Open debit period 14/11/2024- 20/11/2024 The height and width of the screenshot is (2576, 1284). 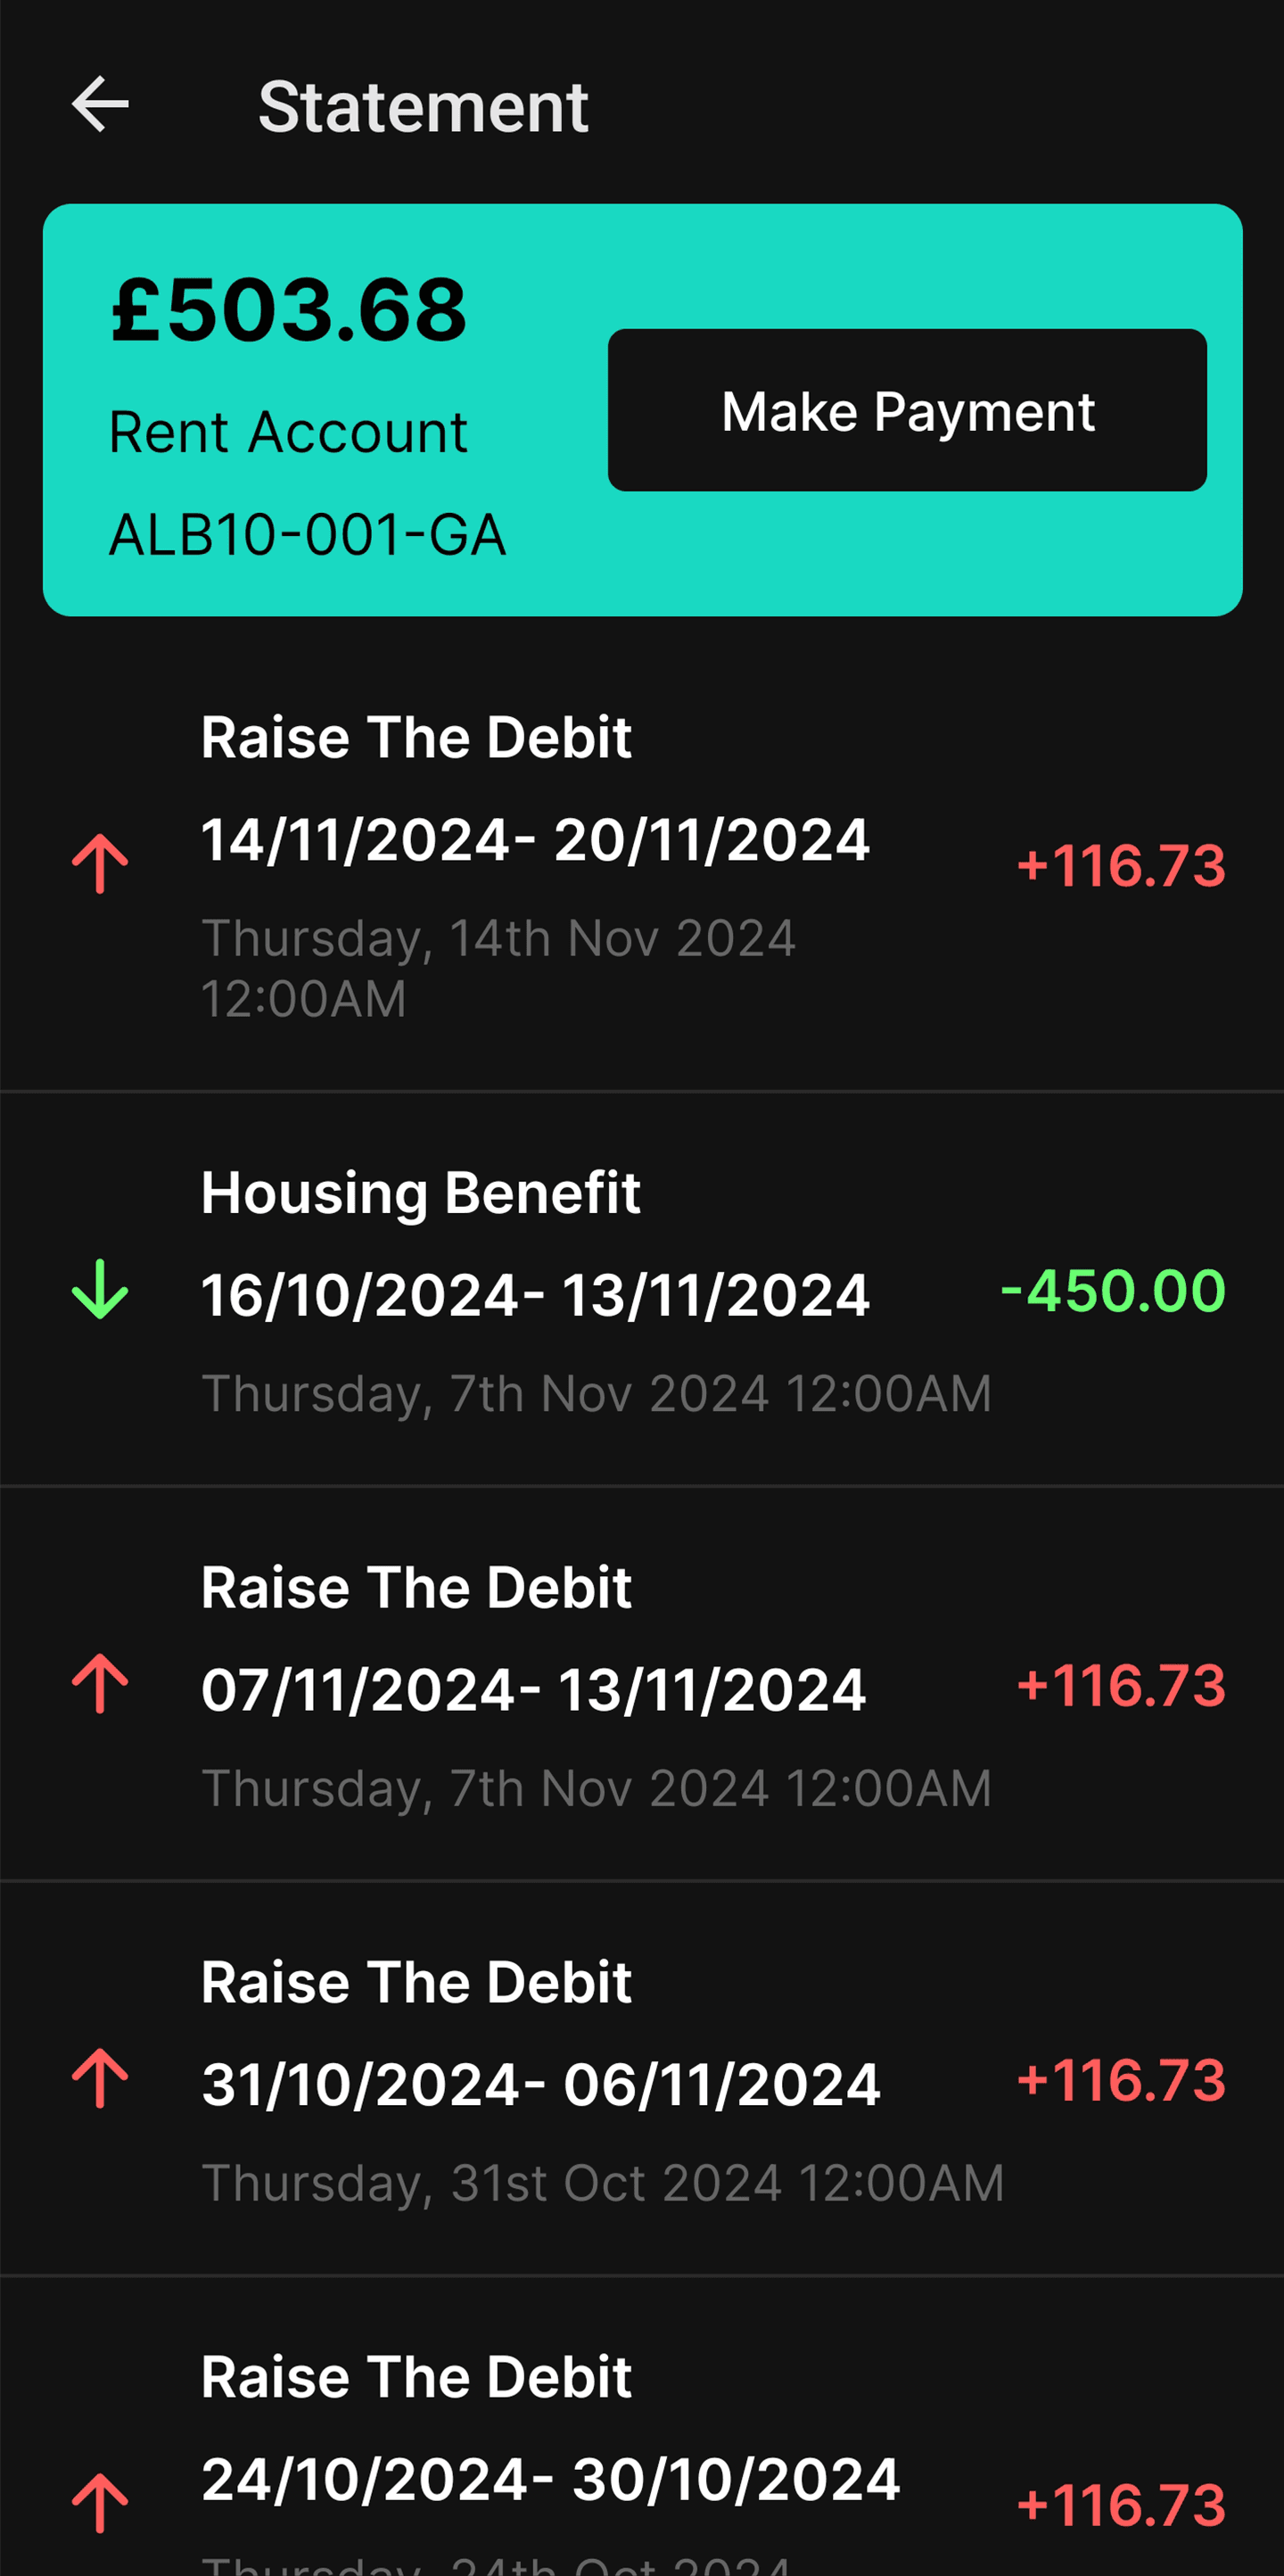[535, 840]
